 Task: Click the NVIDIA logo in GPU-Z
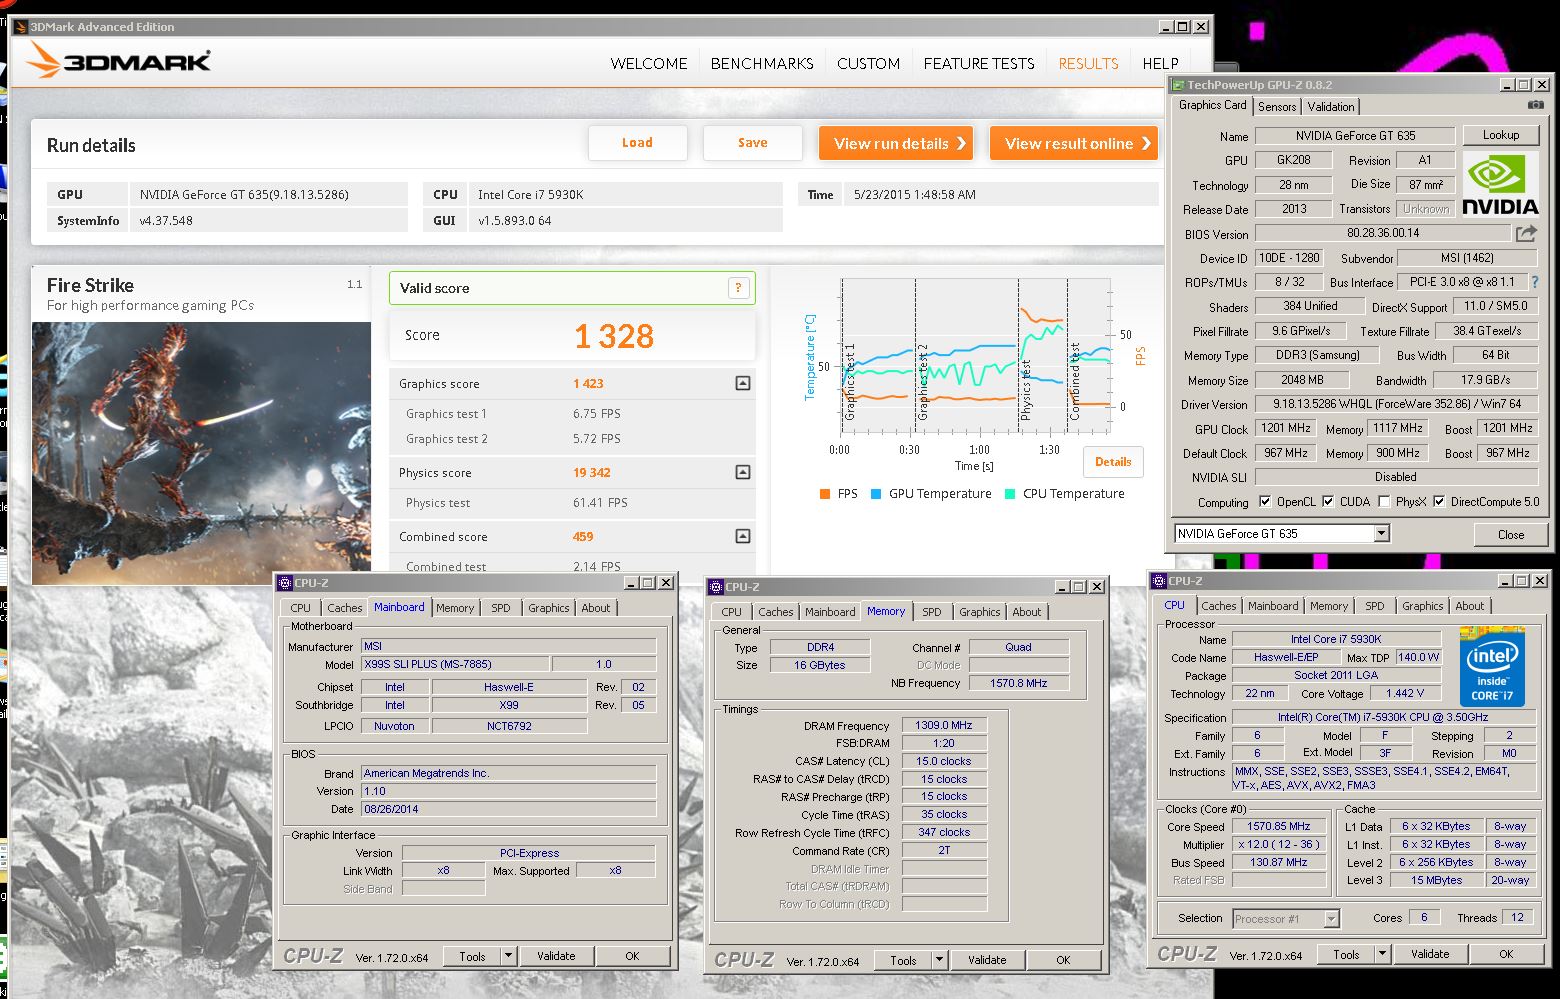[1500, 183]
